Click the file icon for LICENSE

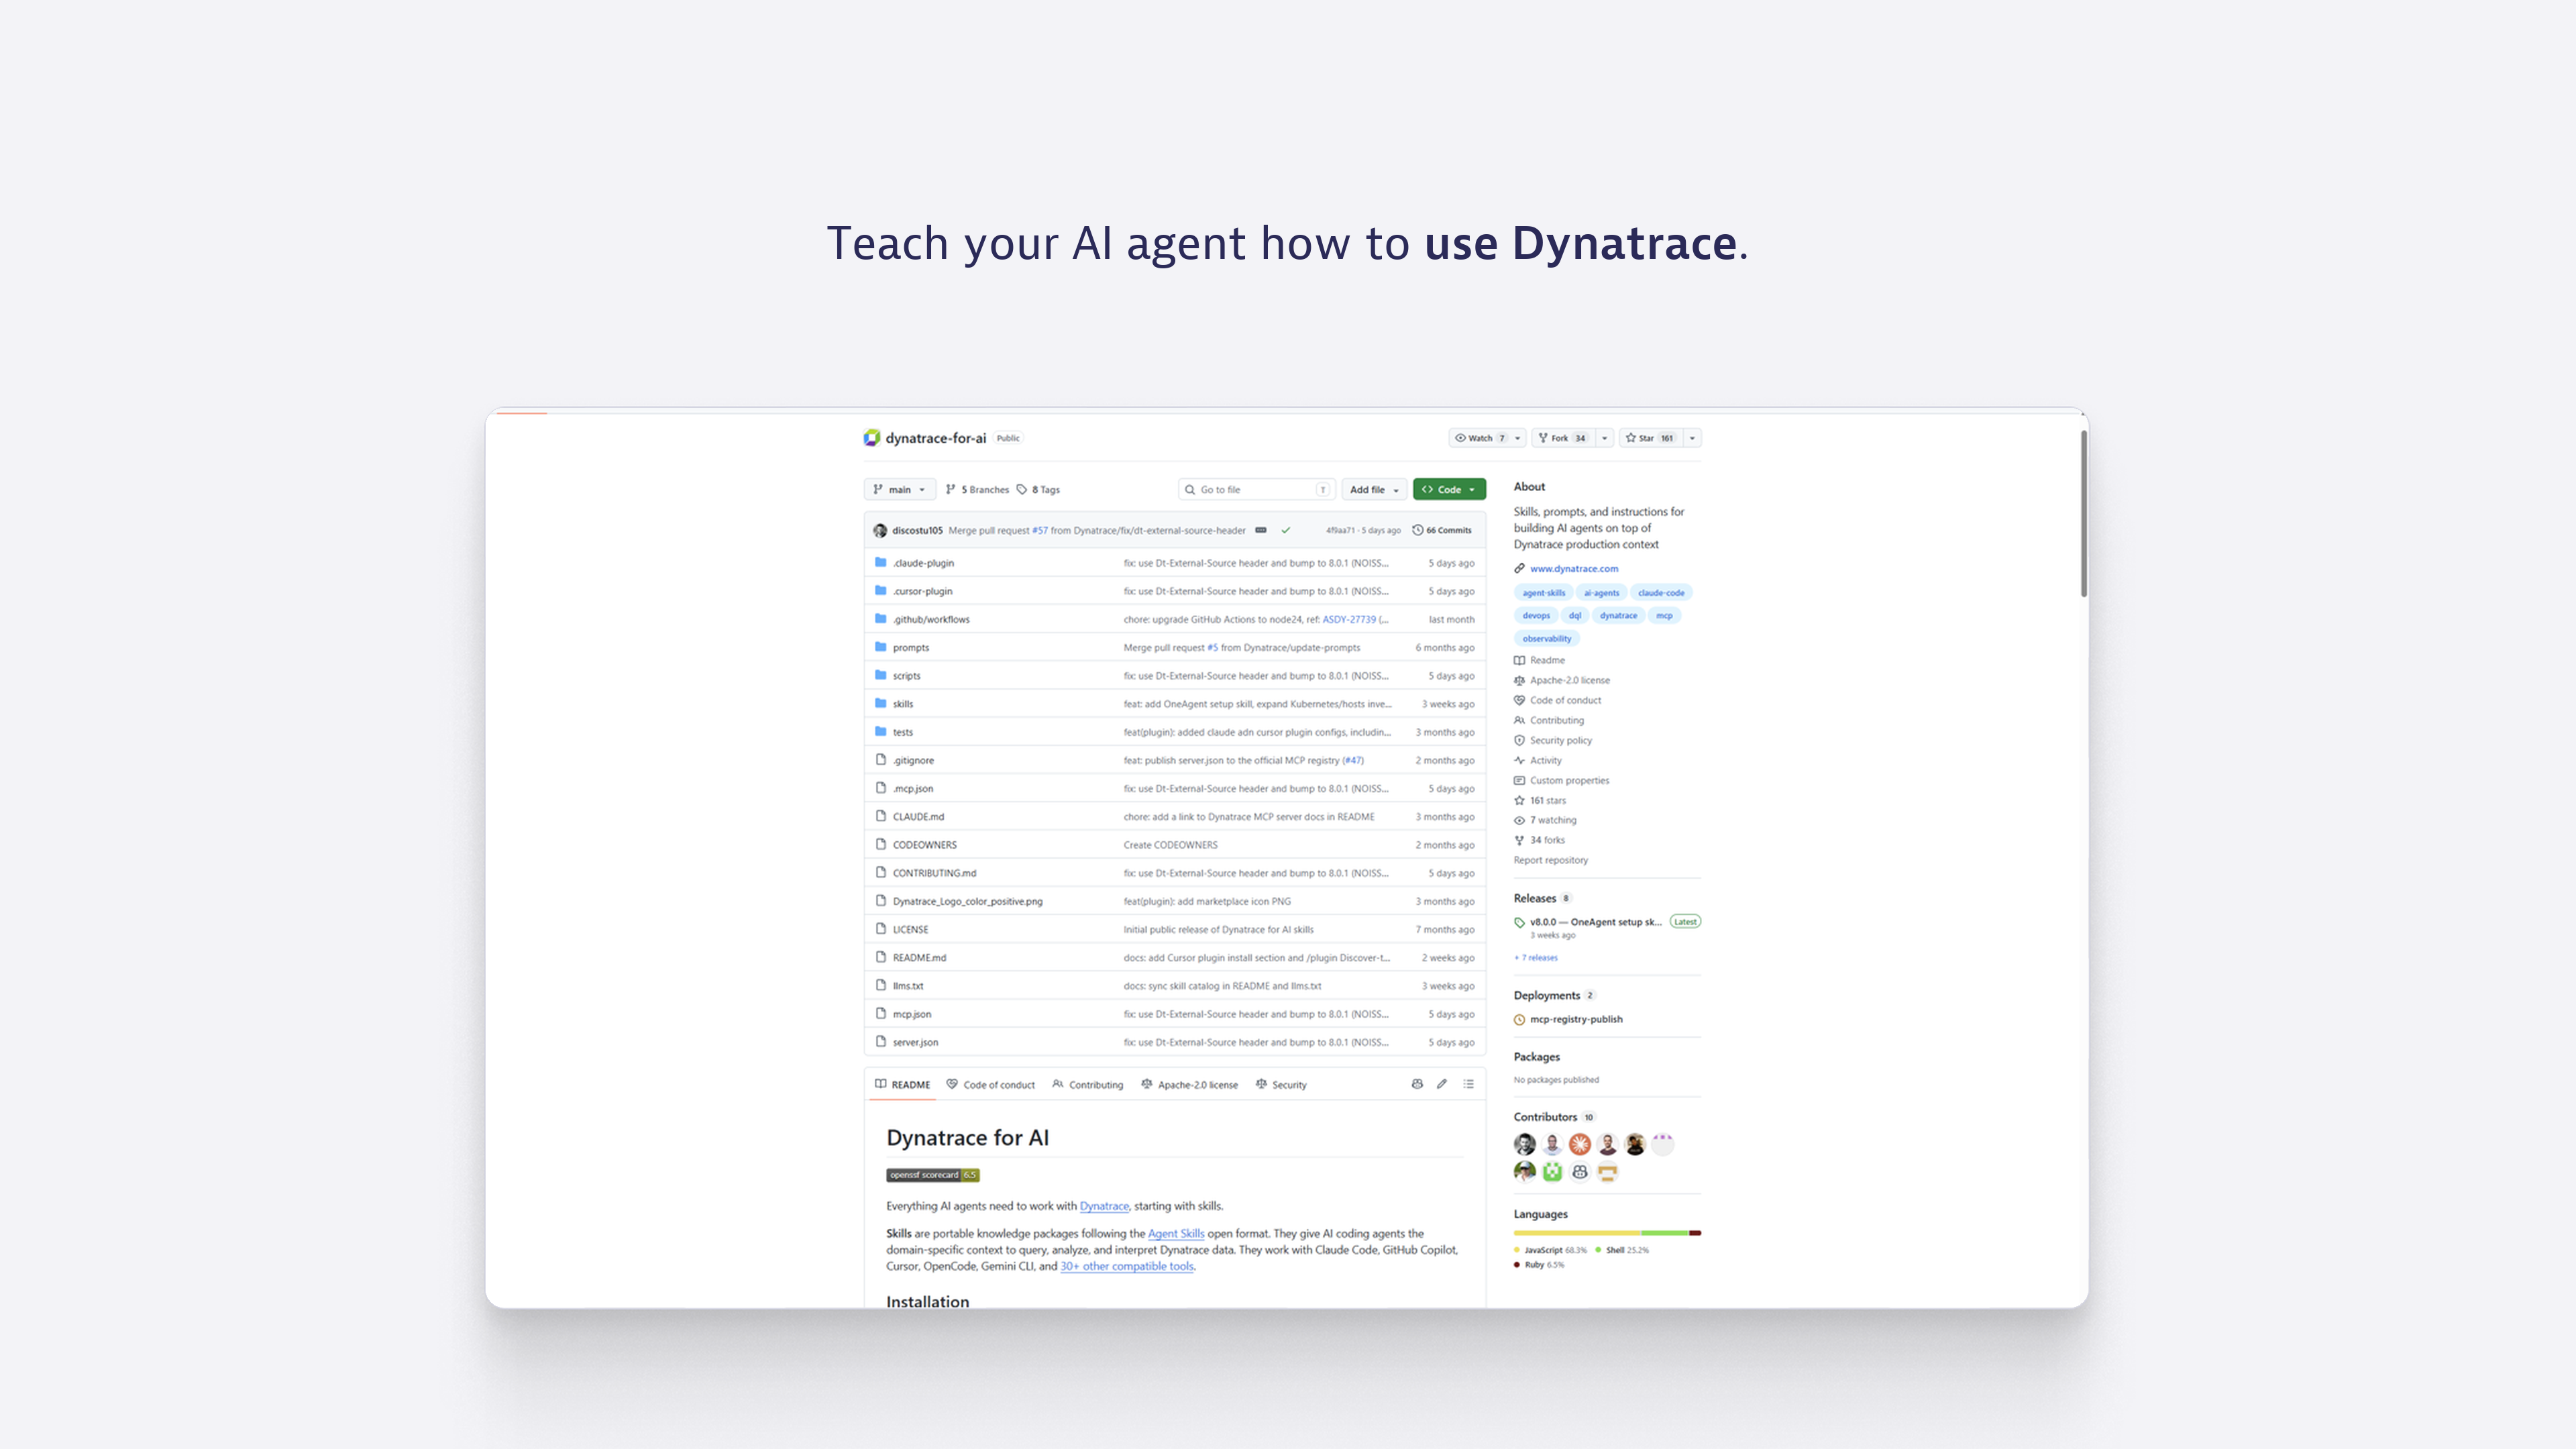click(881, 929)
